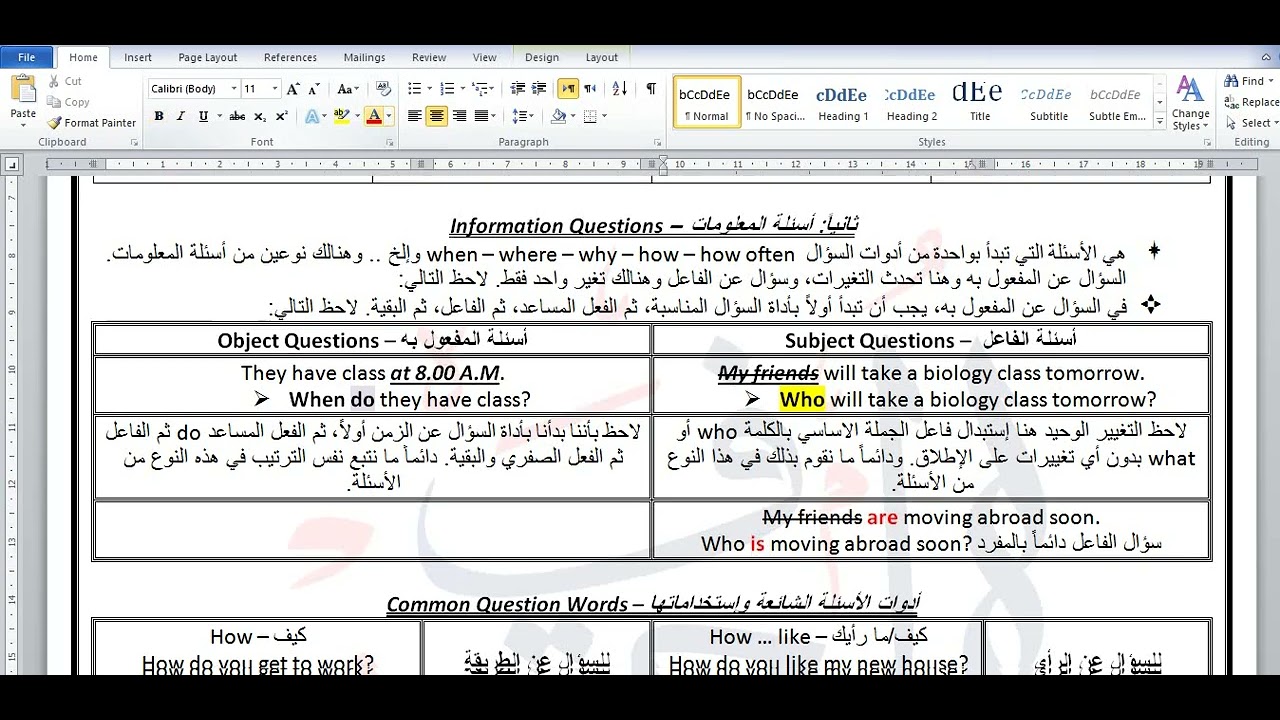Viewport: 1280px width, 720px height.
Task: Shrink font size
Action: coord(314,89)
